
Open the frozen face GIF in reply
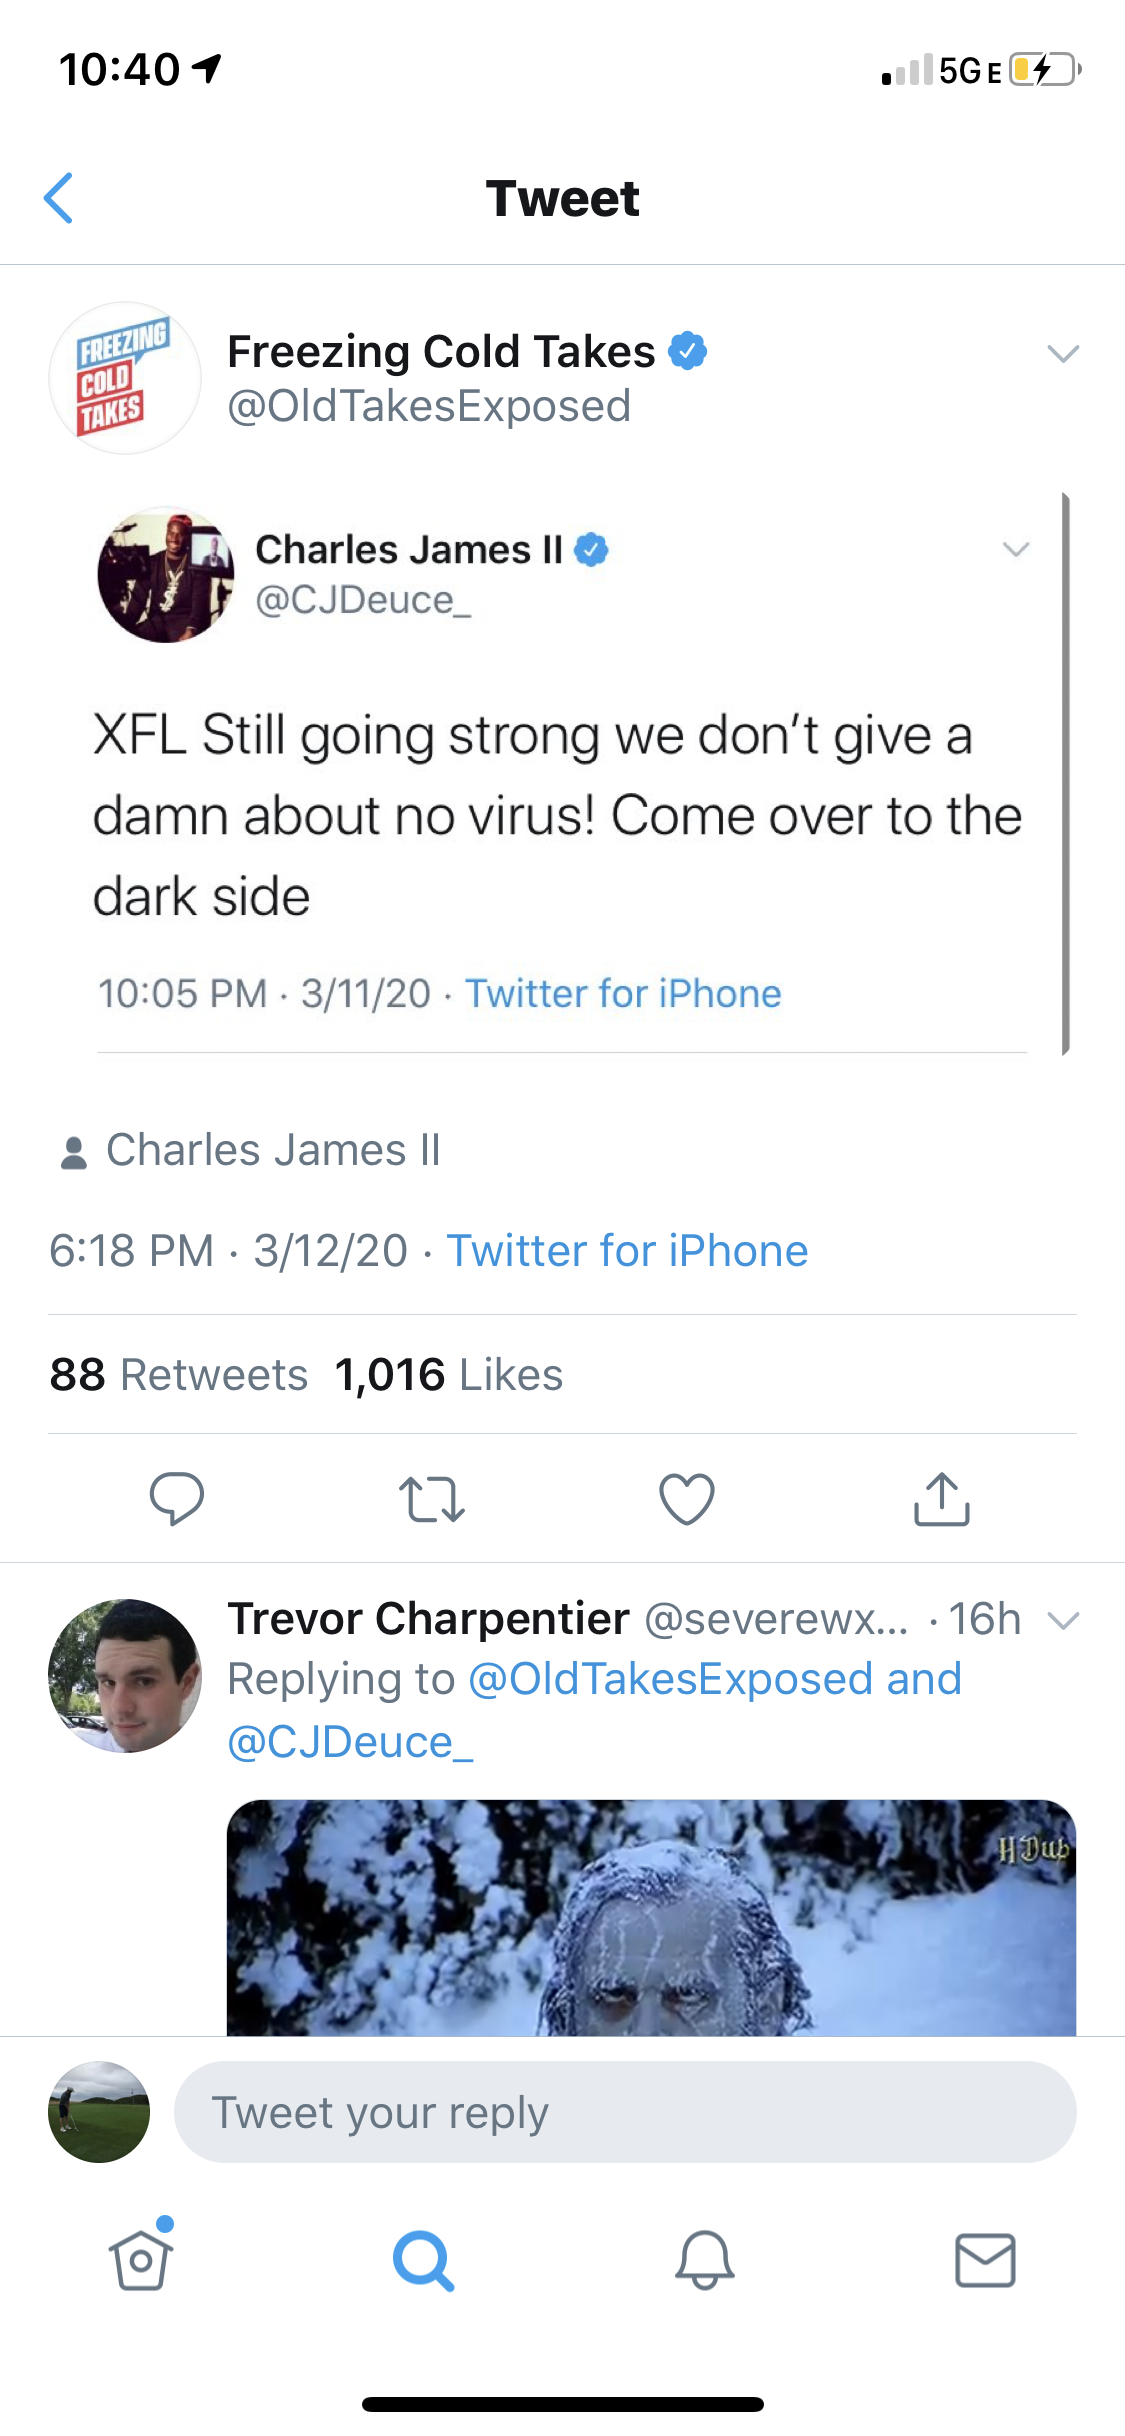(651, 1917)
